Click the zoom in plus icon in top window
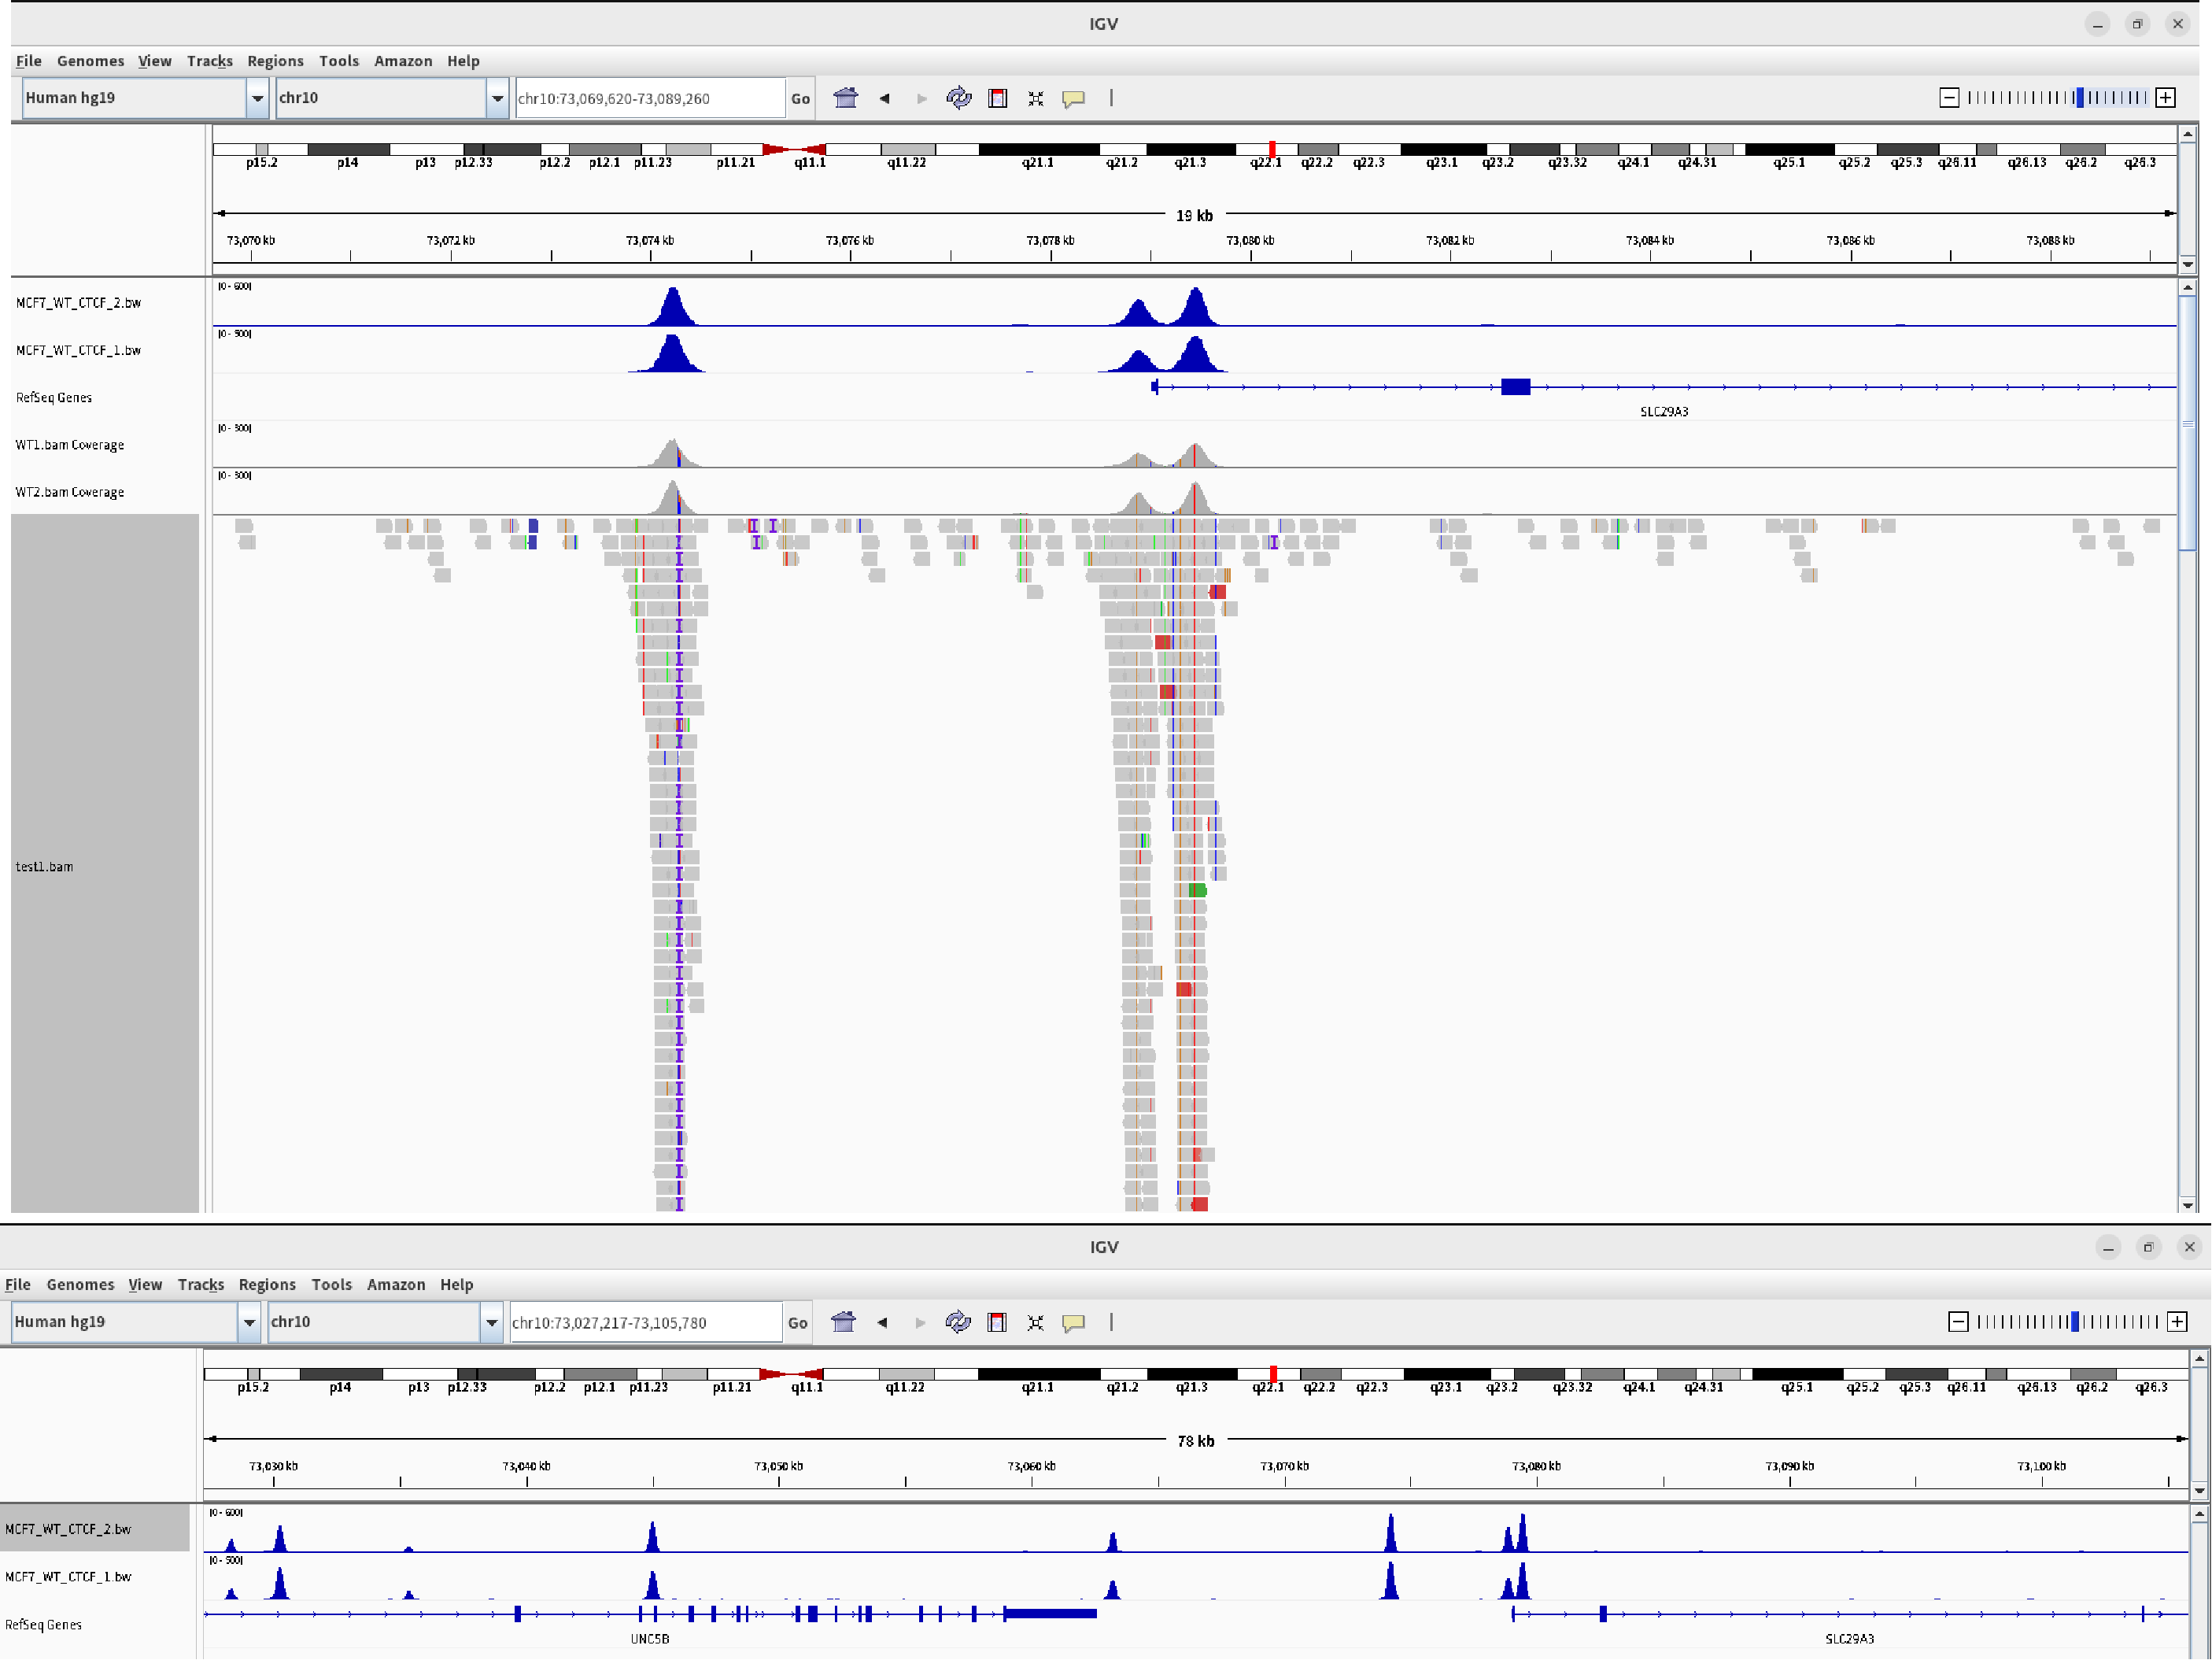The width and height of the screenshot is (2212, 1660). (x=2165, y=97)
